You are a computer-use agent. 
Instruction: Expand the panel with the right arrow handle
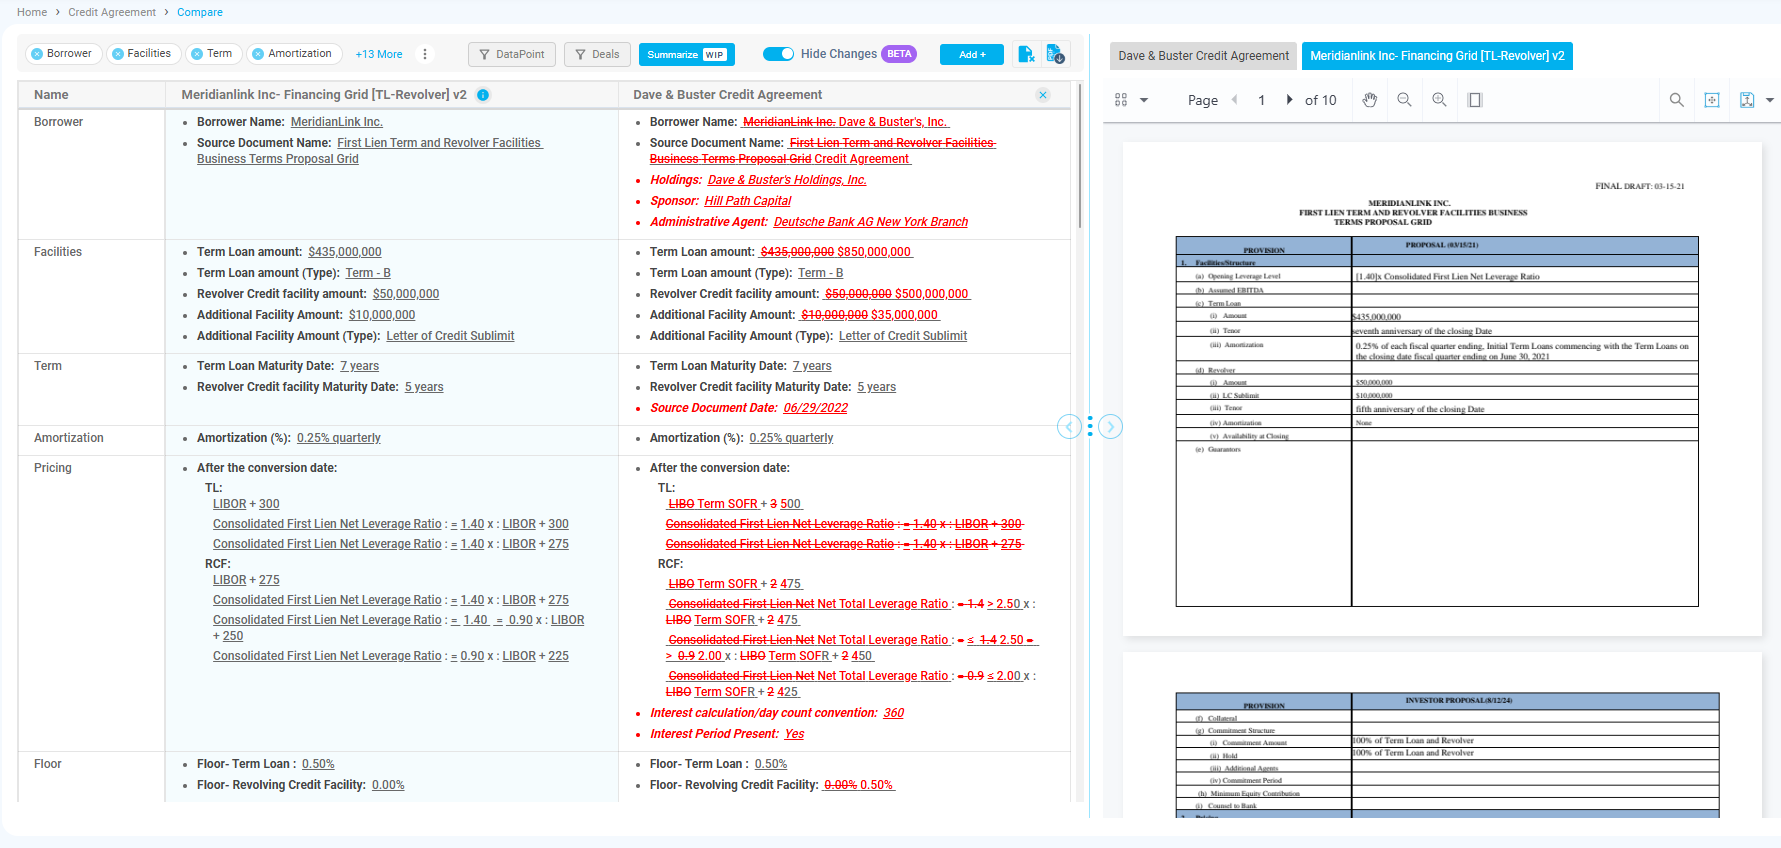tap(1110, 427)
